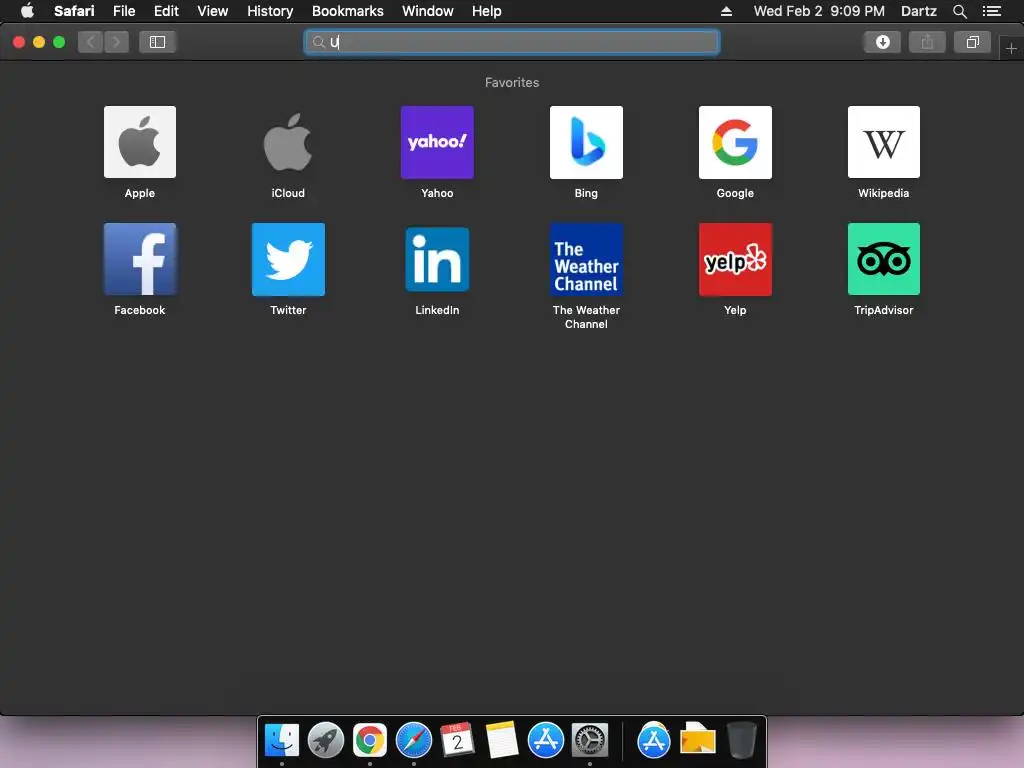Click the Share toolbar button

click(927, 42)
